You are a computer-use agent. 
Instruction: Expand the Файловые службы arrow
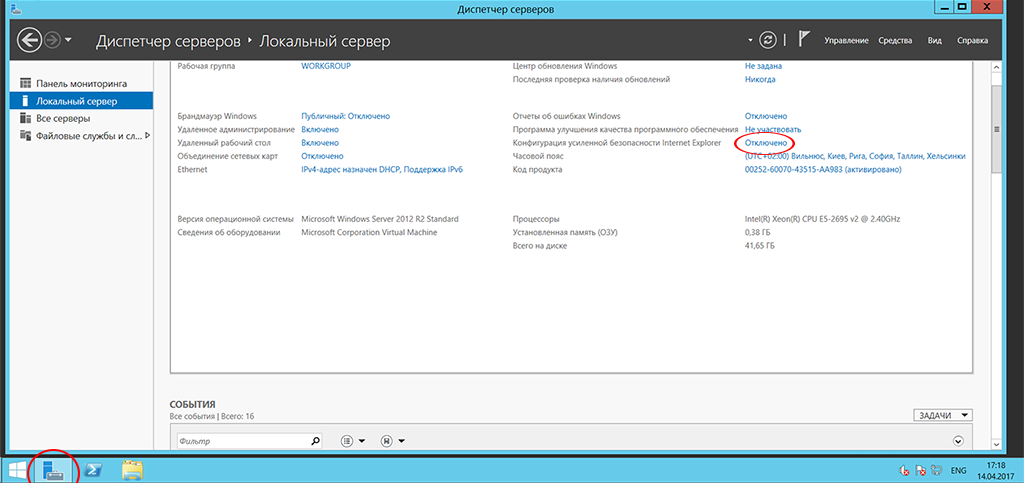(147, 136)
